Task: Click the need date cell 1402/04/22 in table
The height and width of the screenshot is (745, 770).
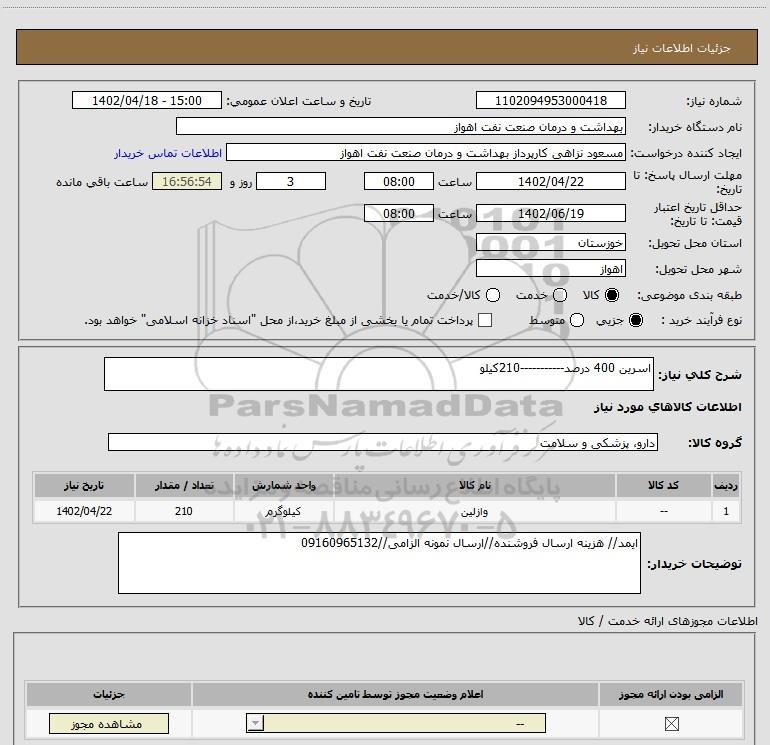Action: point(84,511)
